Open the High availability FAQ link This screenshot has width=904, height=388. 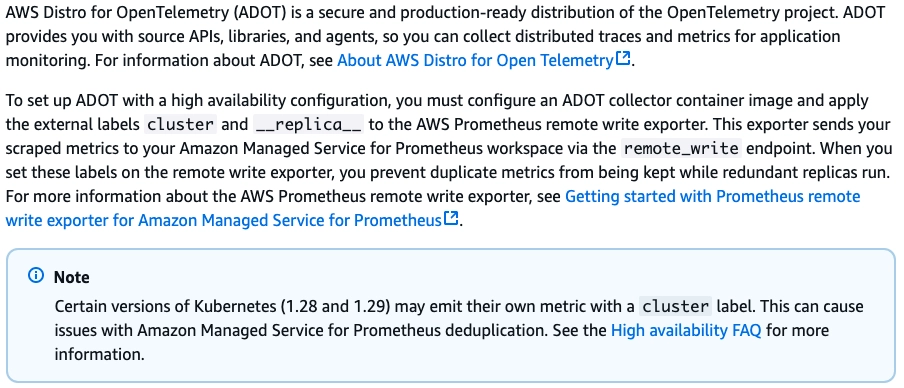(686, 330)
